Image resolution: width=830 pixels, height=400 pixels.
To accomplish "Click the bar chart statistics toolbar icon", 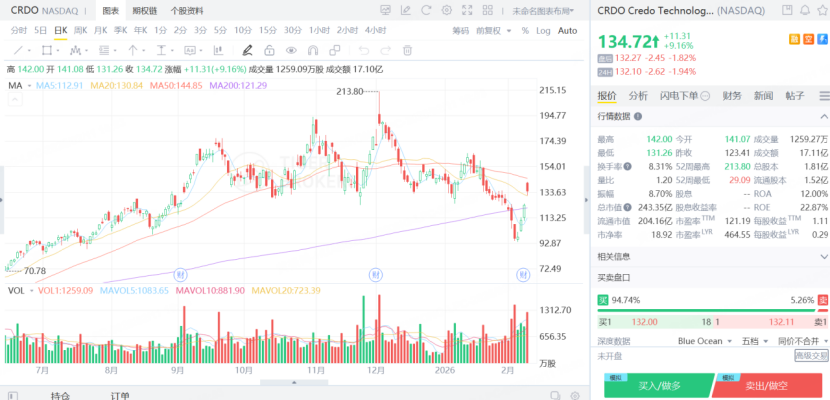I will click(218, 51).
